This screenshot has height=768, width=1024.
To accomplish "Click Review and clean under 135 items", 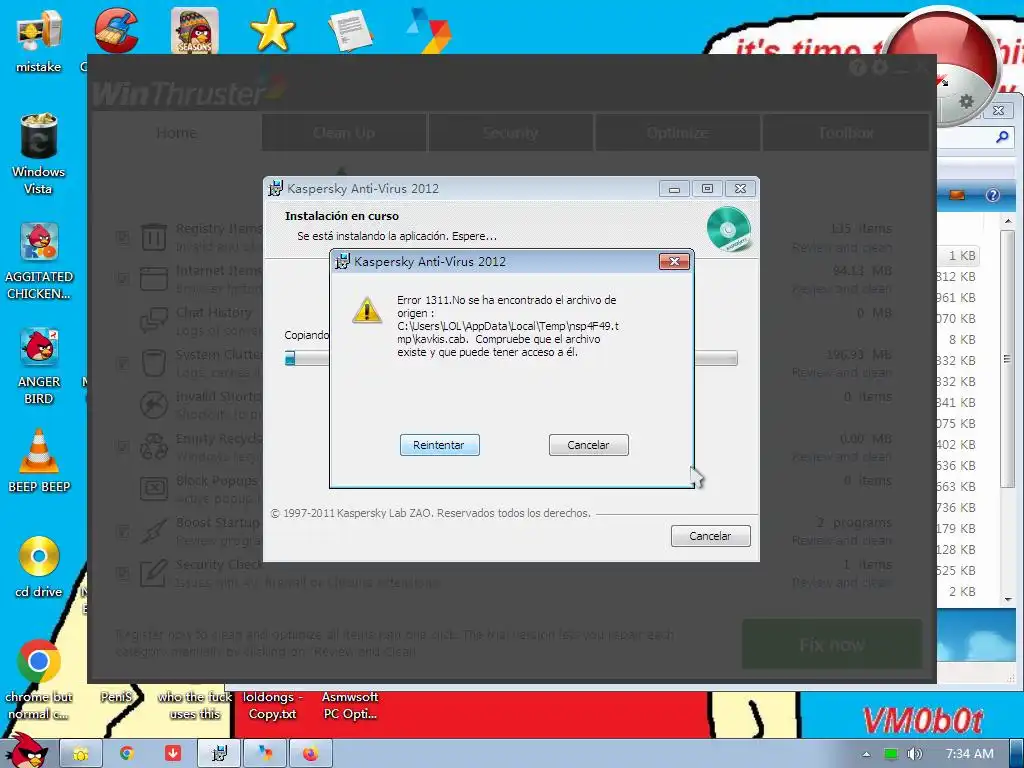I will point(842,247).
